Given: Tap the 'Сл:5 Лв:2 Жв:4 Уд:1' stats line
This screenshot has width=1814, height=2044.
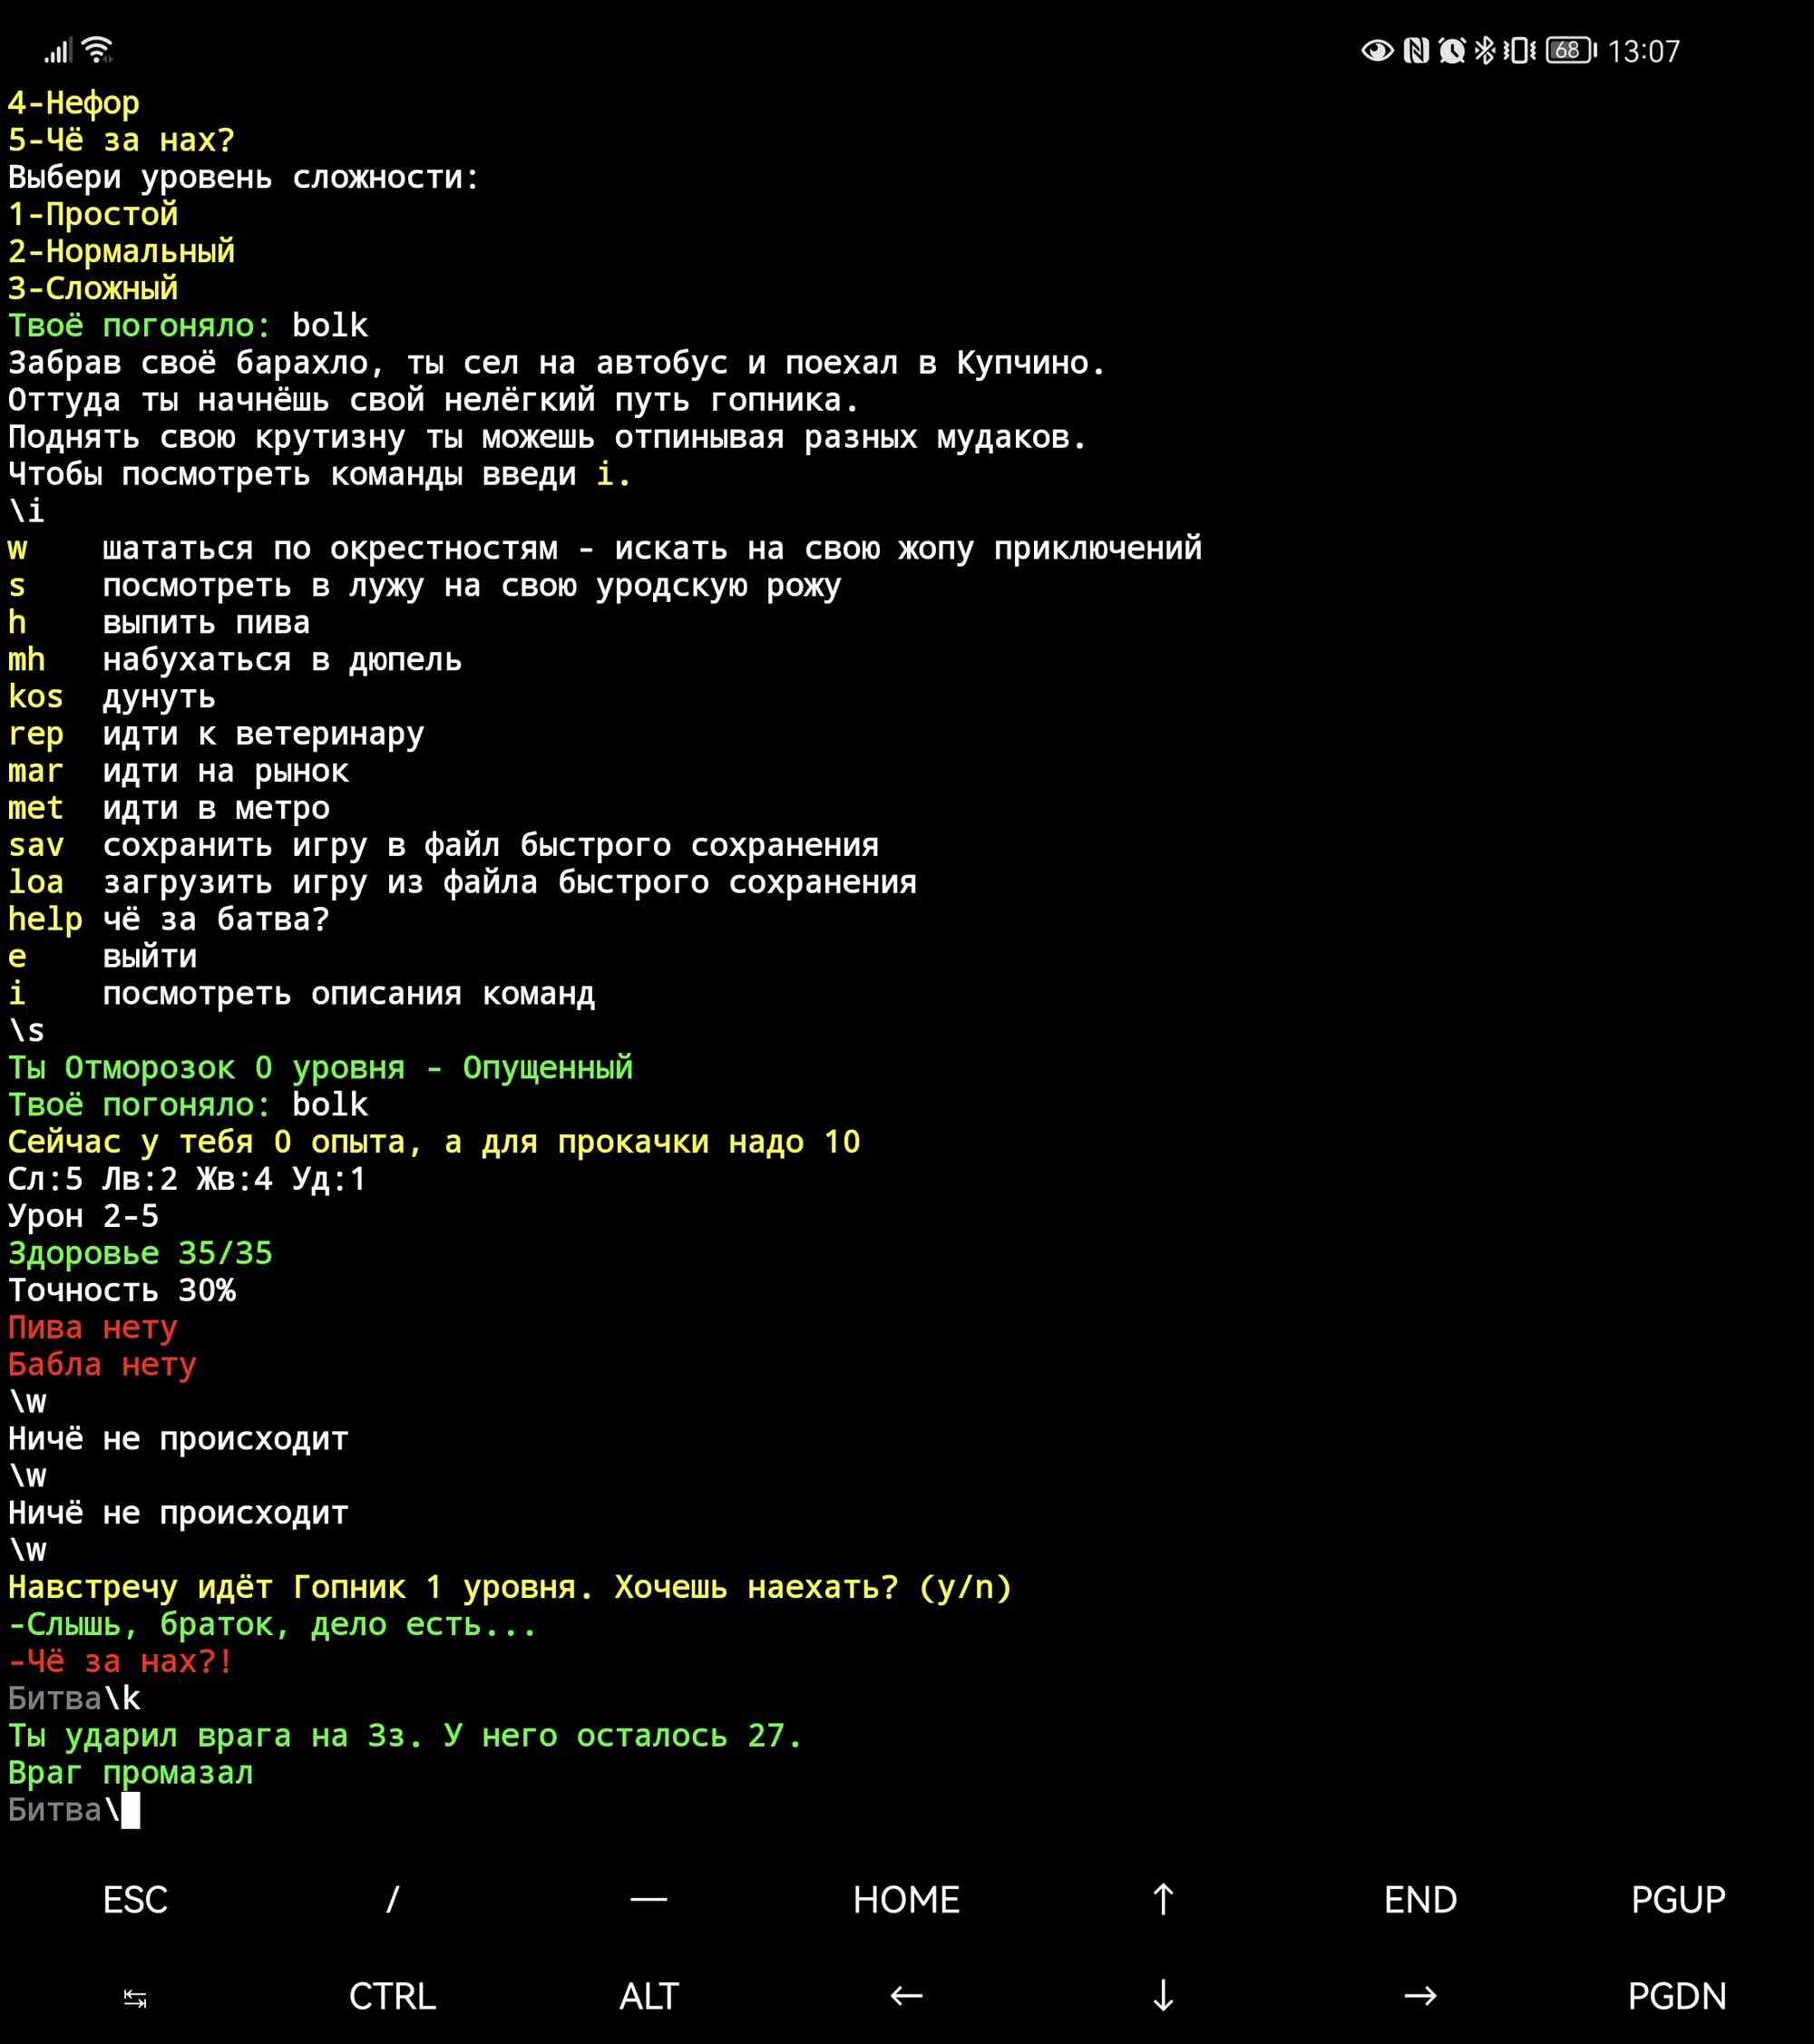Looking at the screenshot, I should coord(187,1179).
